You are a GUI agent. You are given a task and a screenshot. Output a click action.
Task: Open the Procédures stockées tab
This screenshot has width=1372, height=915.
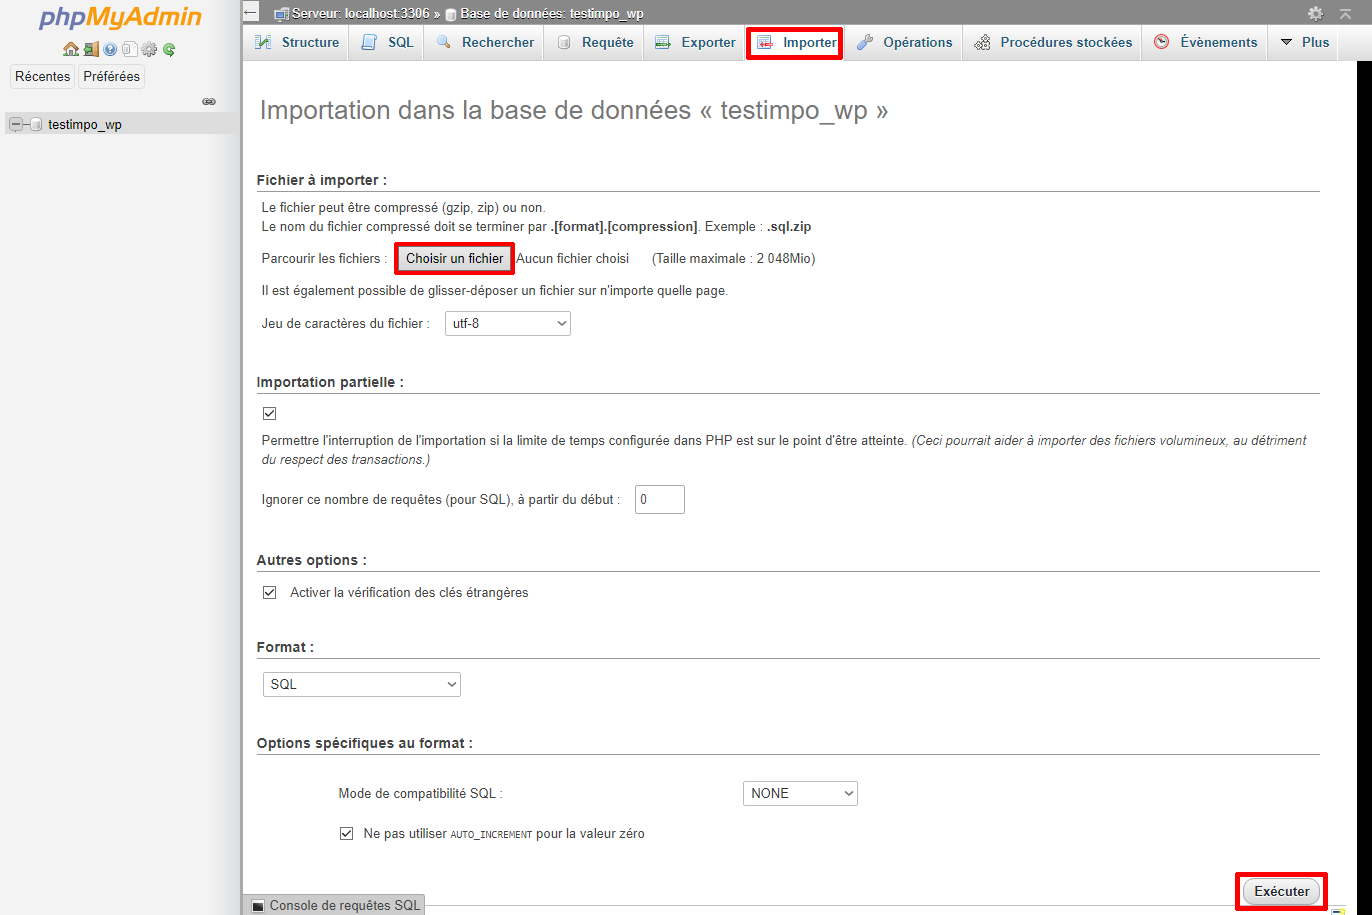tap(1052, 43)
